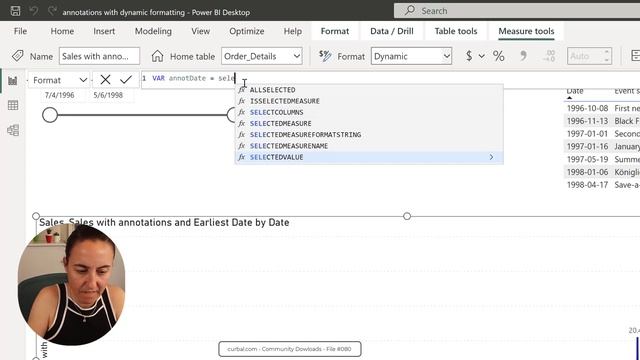This screenshot has height=360, width=640.
Task: Choose SELECTEDVALUE suggestion
Action: point(369,157)
